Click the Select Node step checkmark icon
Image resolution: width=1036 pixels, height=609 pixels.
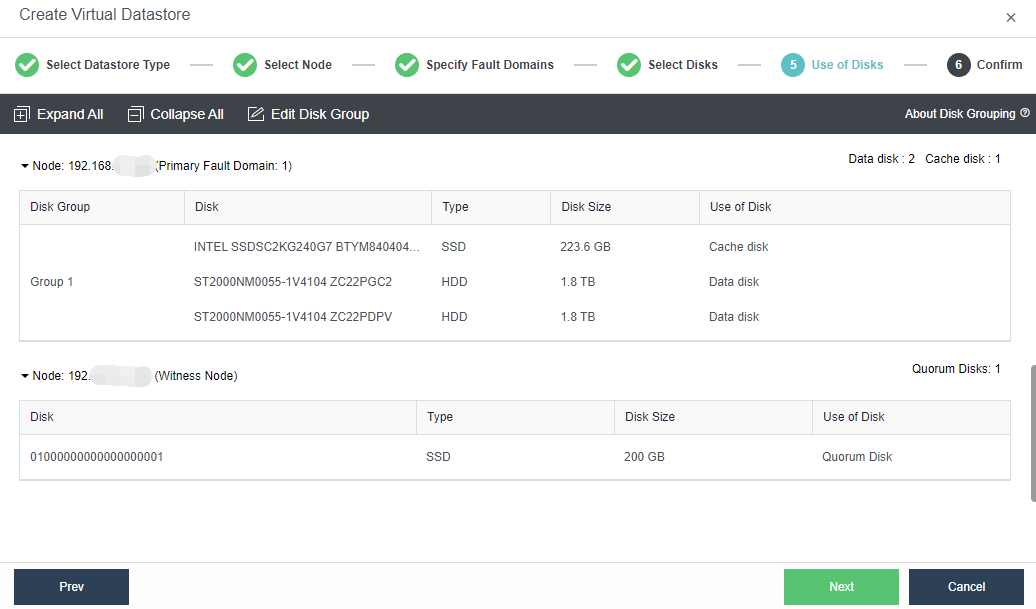point(245,65)
